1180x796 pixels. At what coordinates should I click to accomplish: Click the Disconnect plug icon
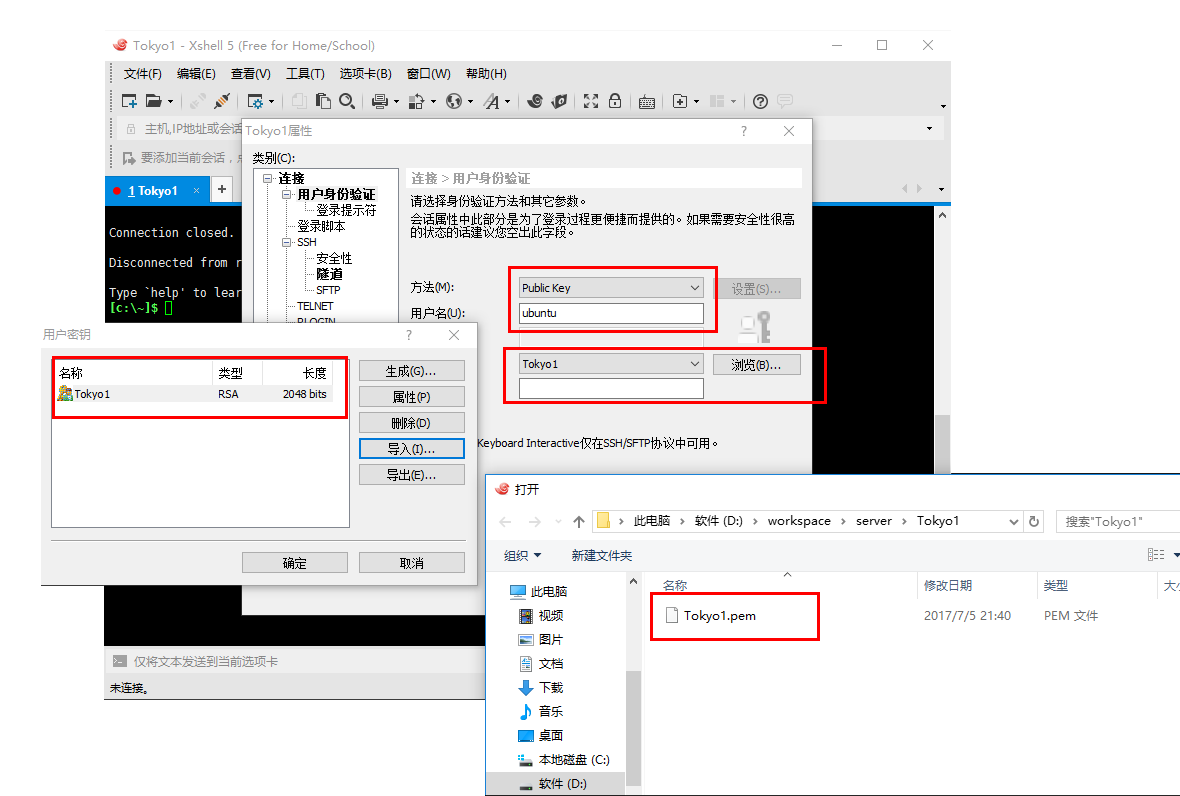click(222, 101)
